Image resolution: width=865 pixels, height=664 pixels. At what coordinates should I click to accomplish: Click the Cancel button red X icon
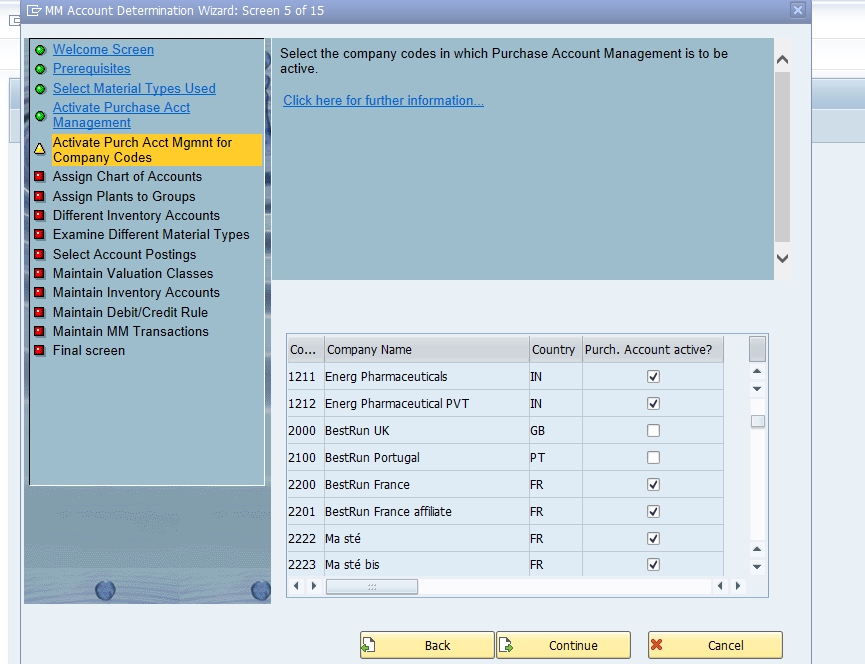pyautogui.click(x=656, y=645)
